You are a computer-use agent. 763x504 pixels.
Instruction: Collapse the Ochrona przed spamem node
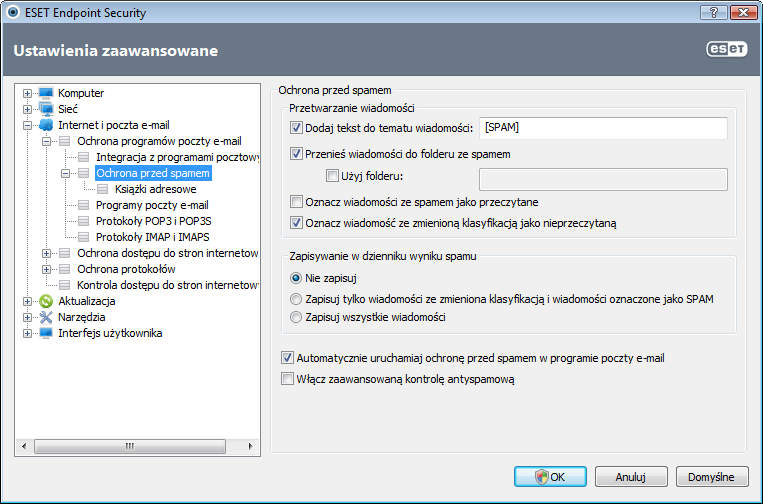[65, 173]
